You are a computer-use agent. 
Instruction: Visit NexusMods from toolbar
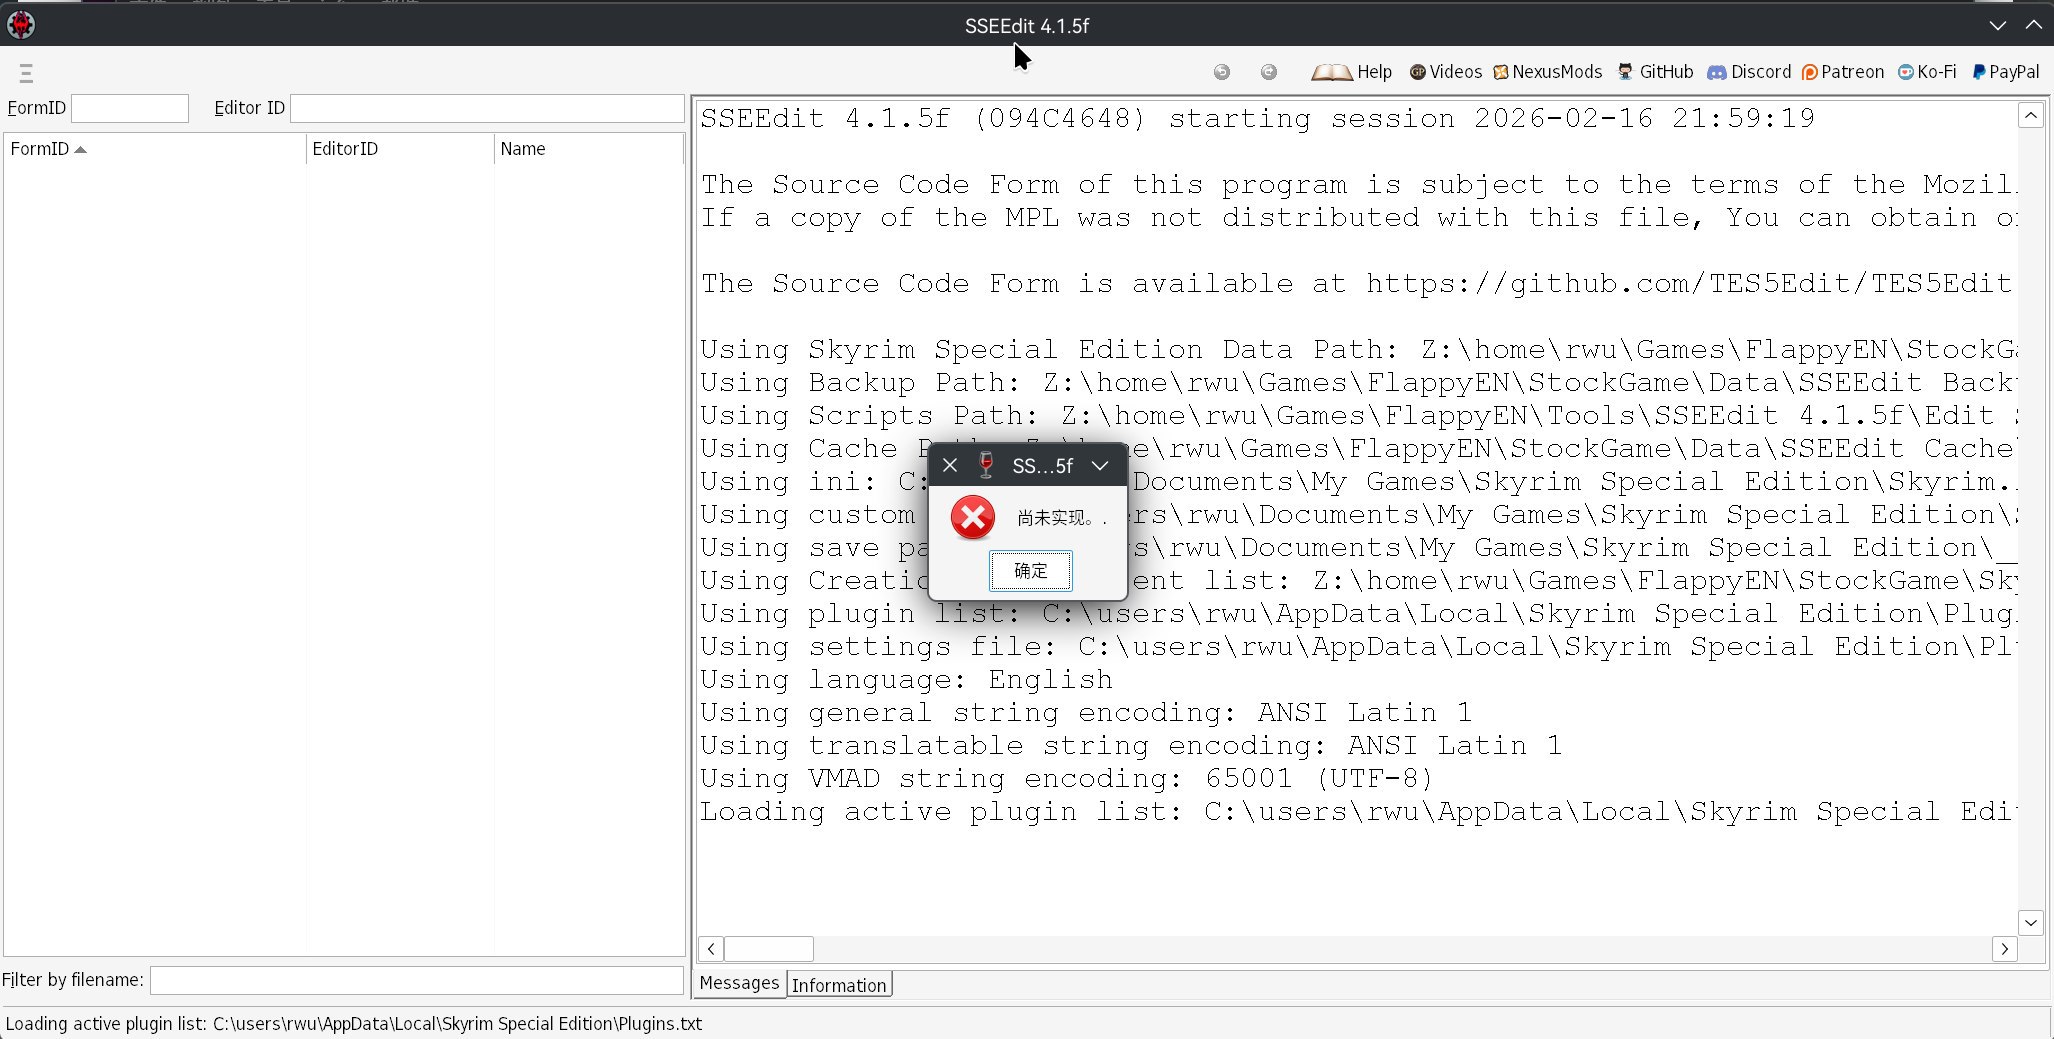coord(1547,72)
